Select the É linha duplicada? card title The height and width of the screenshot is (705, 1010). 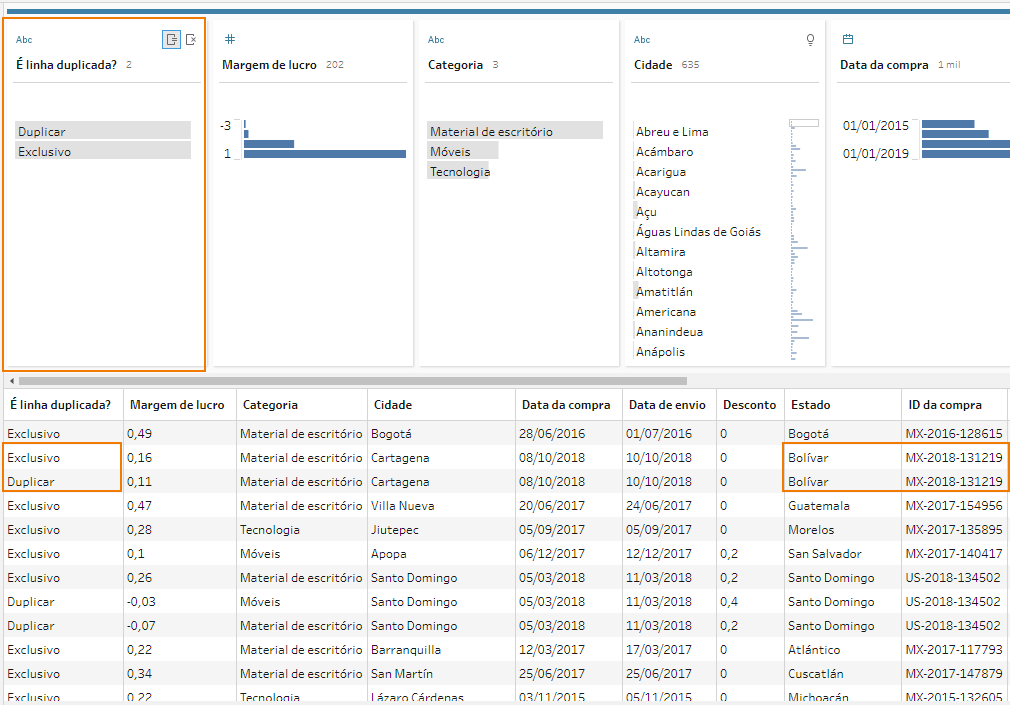point(66,64)
